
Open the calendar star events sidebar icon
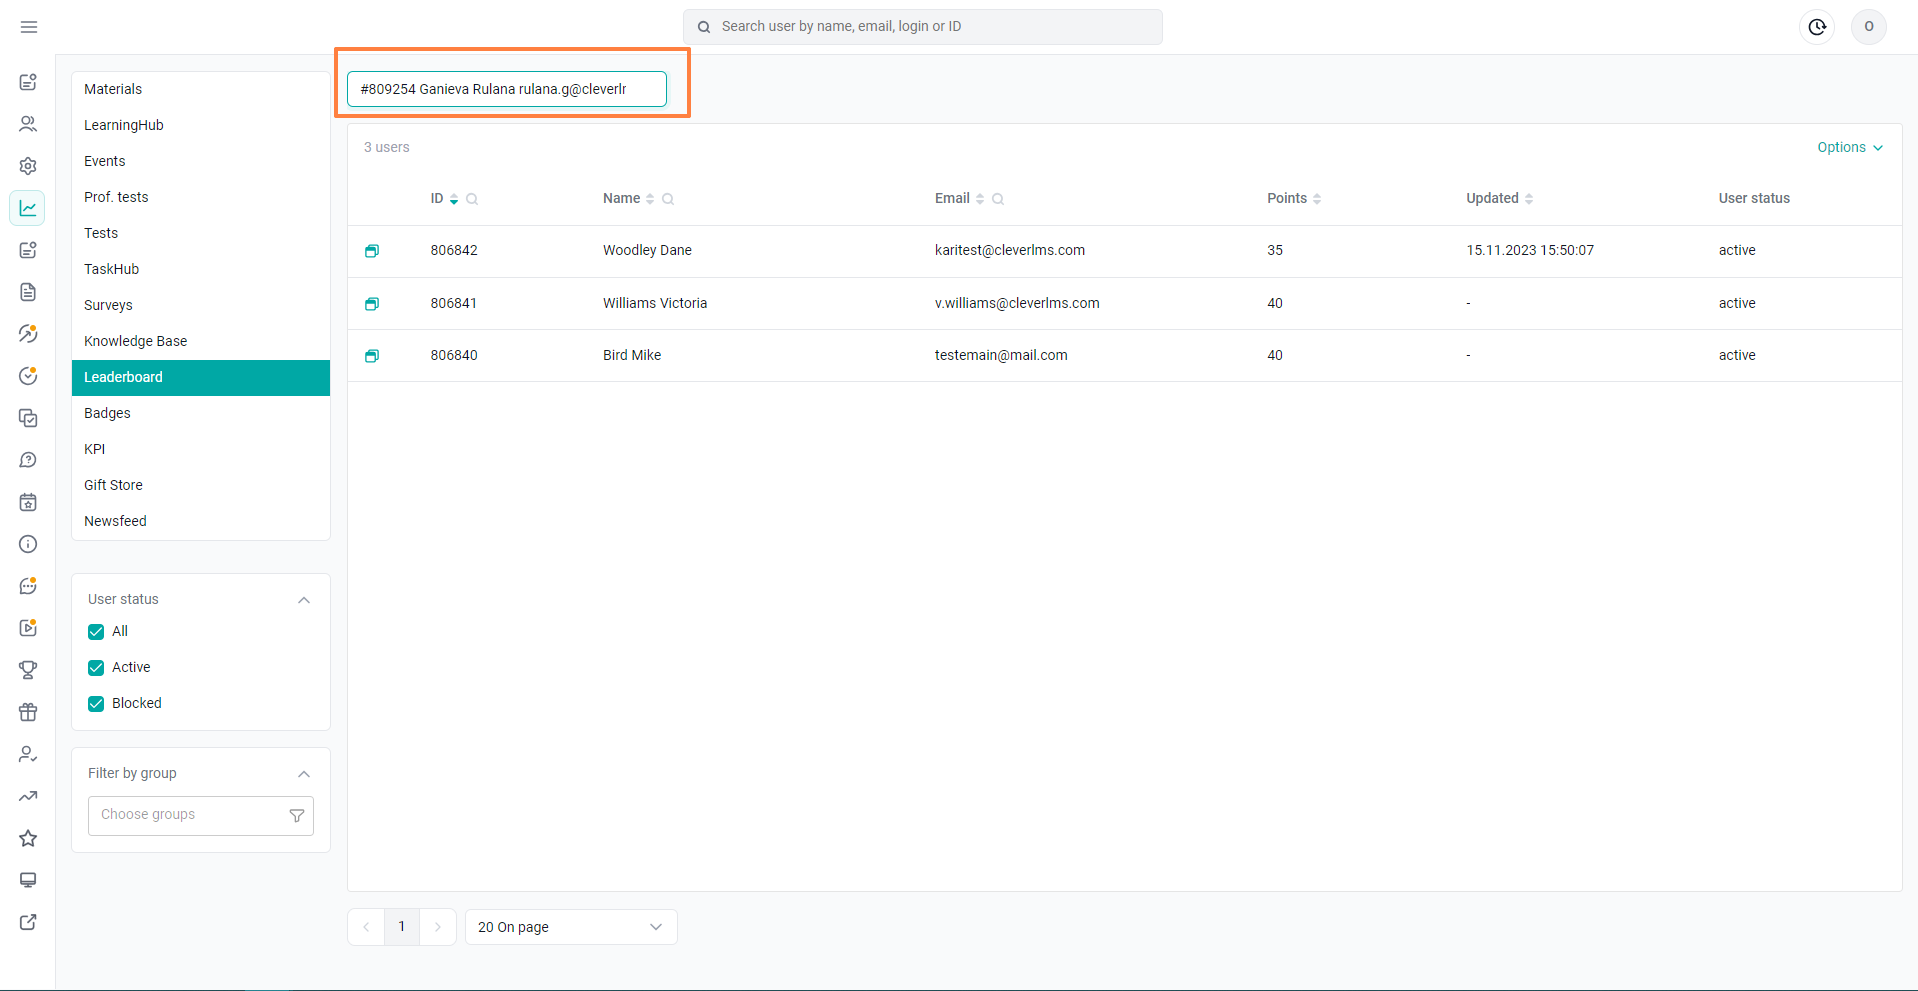pyautogui.click(x=28, y=502)
